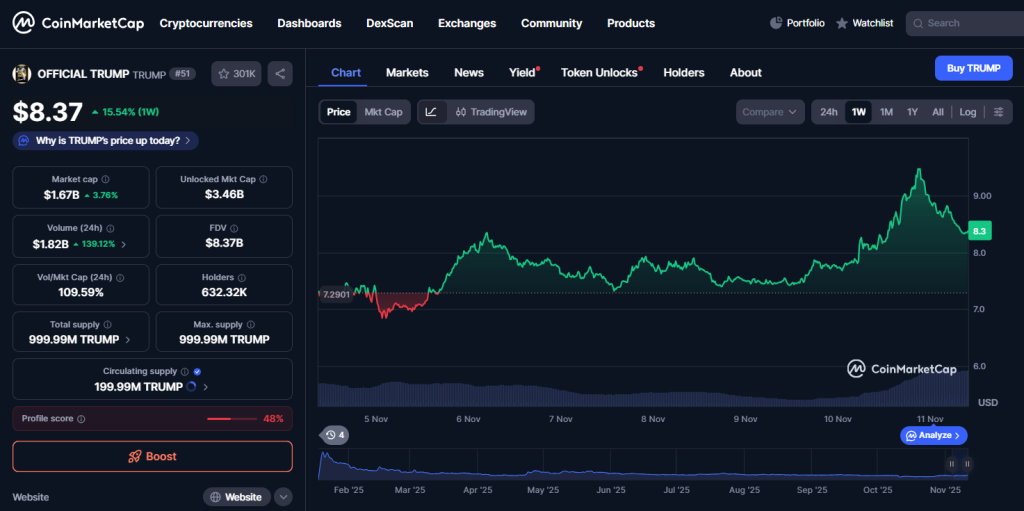Image resolution: width=1024 pixels, height=511 pixels.
Task: Open the Portfolio pie chart icon
Action: [777, 23]
